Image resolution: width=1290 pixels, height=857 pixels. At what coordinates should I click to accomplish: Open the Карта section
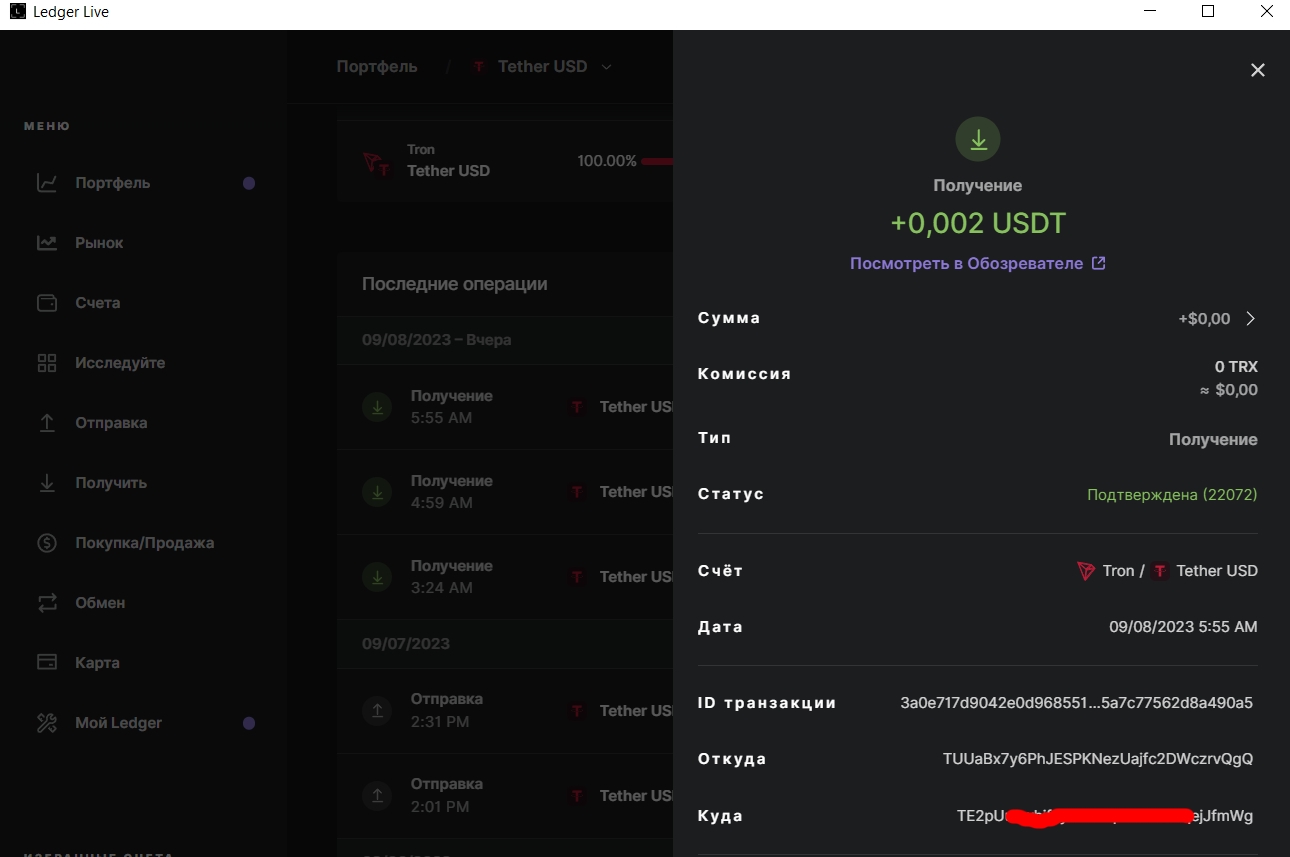[97, 663]
